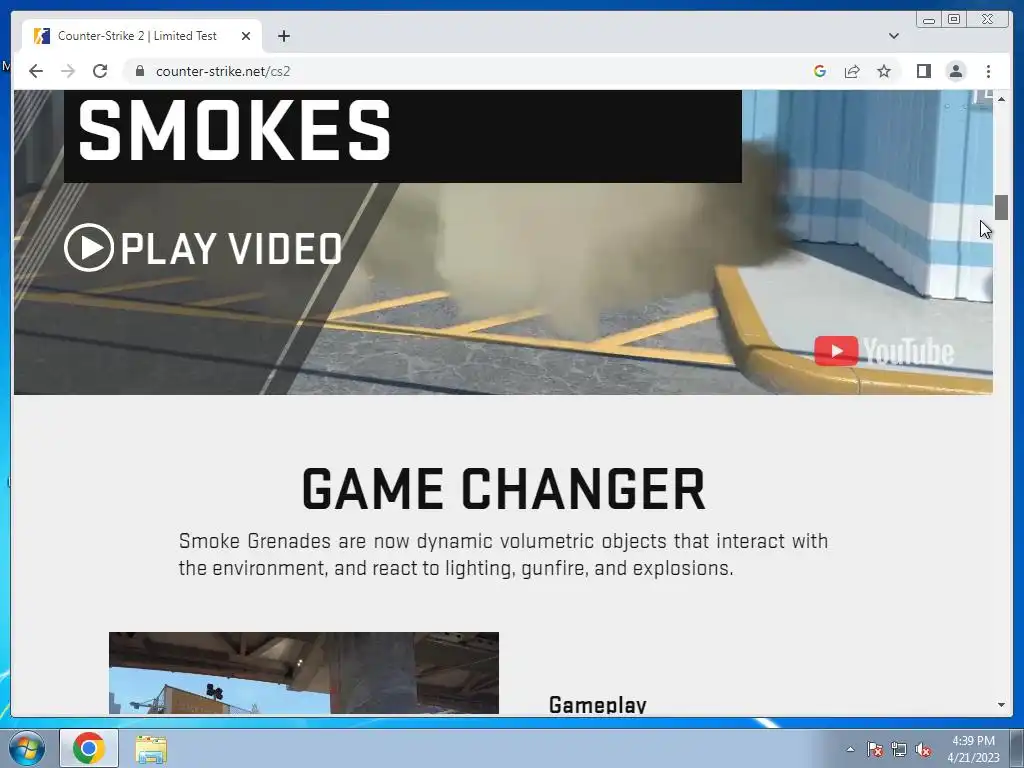Click the muted volume tray icon
The image size is (1024, 768).
coord(923,749)
